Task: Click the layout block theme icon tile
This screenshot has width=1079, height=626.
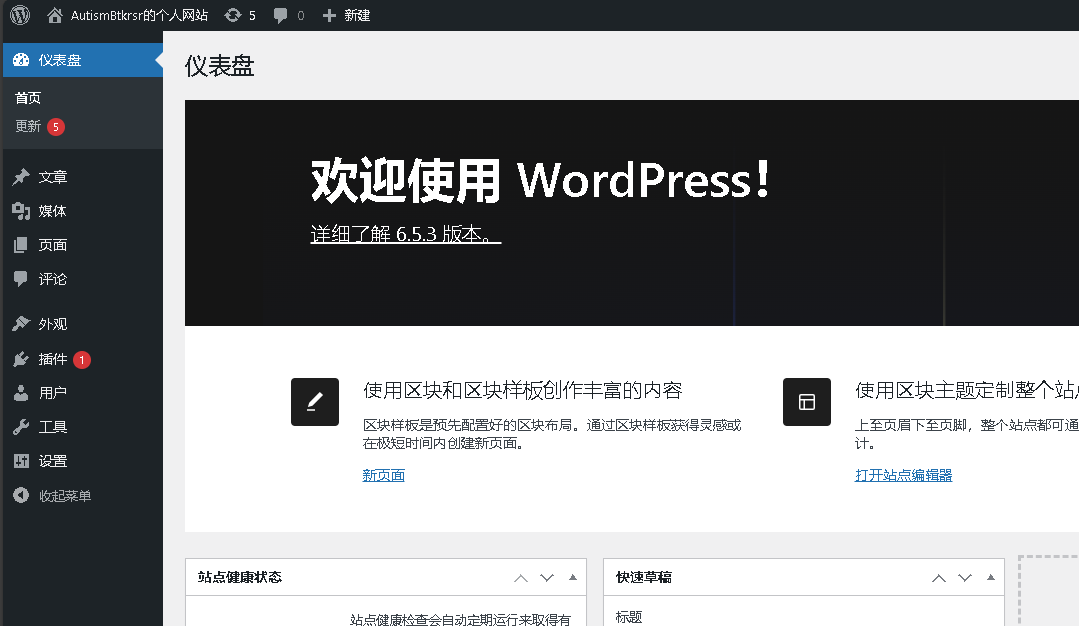Action: tap(806, 402)
